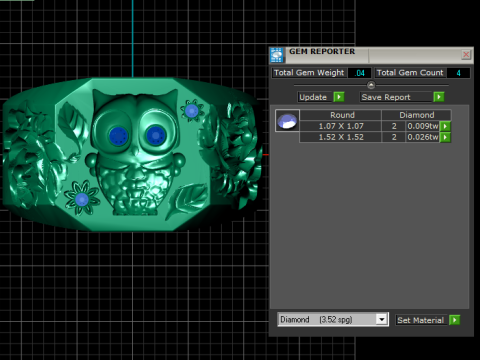Click green arrow on 0.009tw row
The image size is (480, 360).
tap(445, 126)
